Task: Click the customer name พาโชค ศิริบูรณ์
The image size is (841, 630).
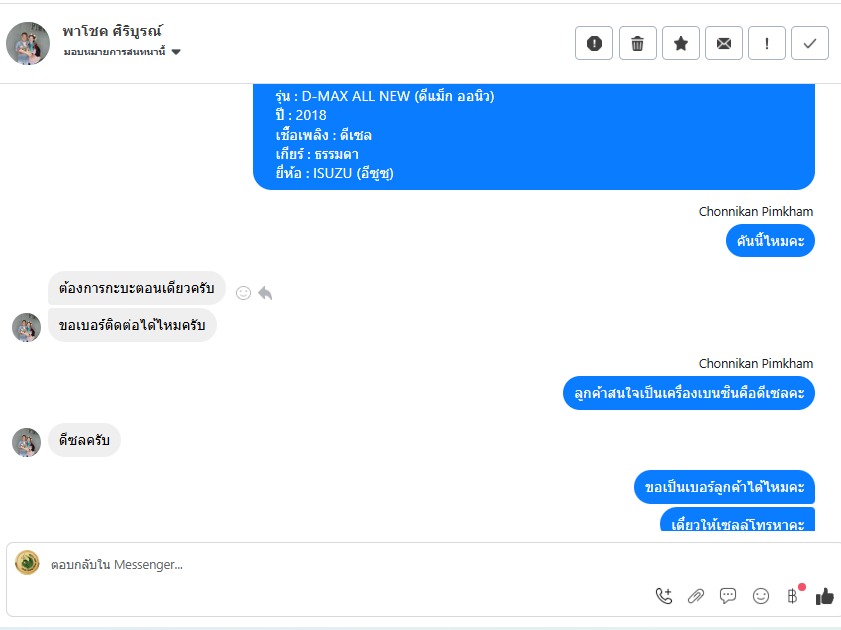Action: 112,31
